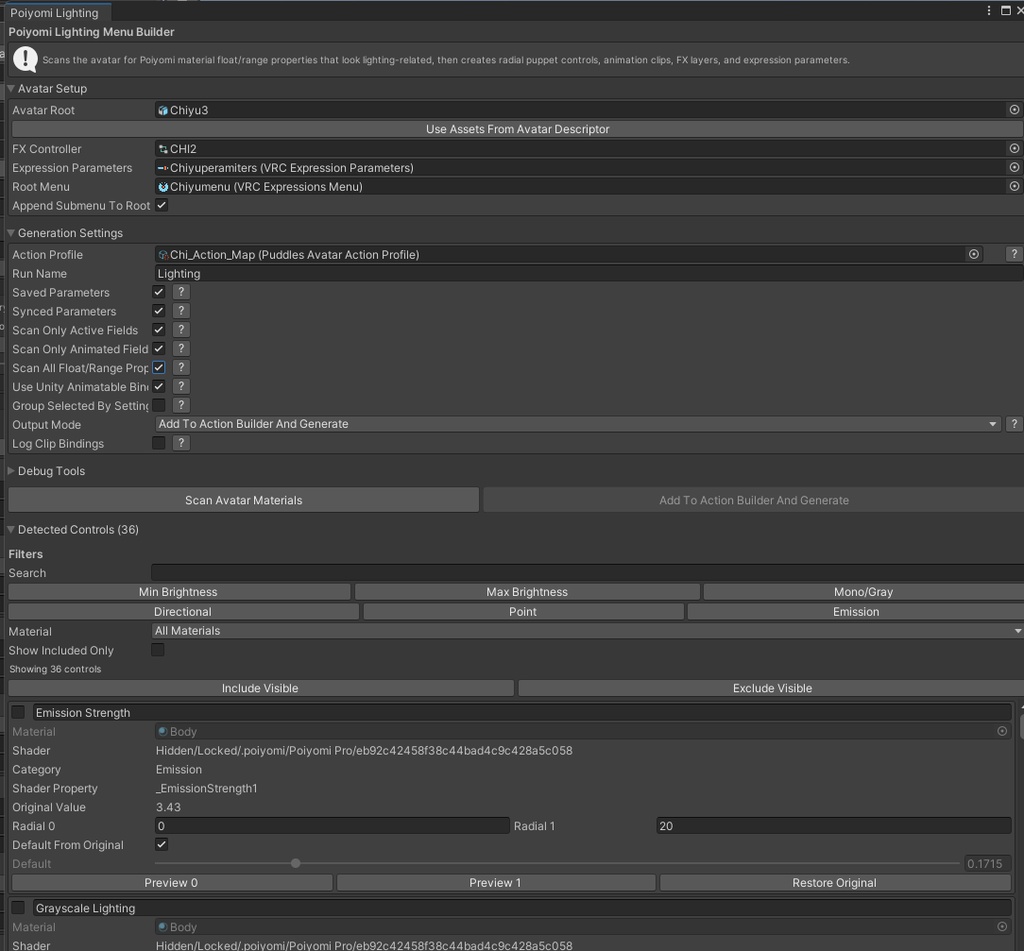Open the All Materials dropdown
1024x951 pixels.
tap(587, 631)
